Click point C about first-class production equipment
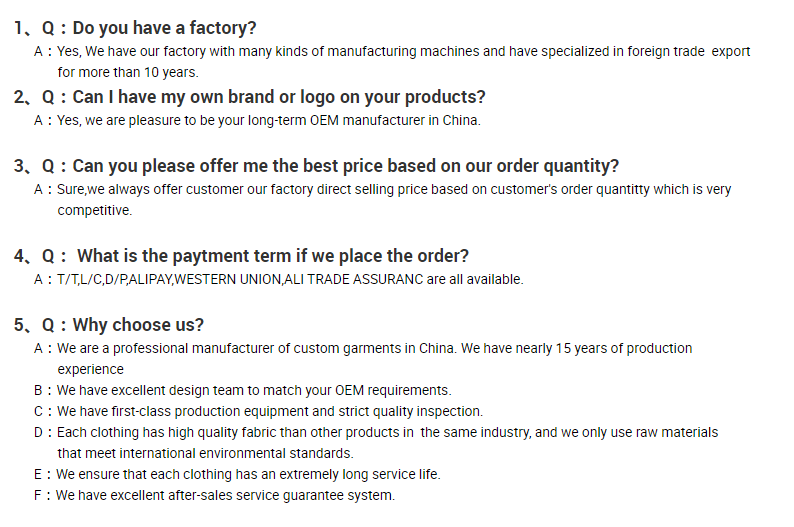The width and height of the screenshot is (794, 527). pyautogui.click(x=269, y=411)
